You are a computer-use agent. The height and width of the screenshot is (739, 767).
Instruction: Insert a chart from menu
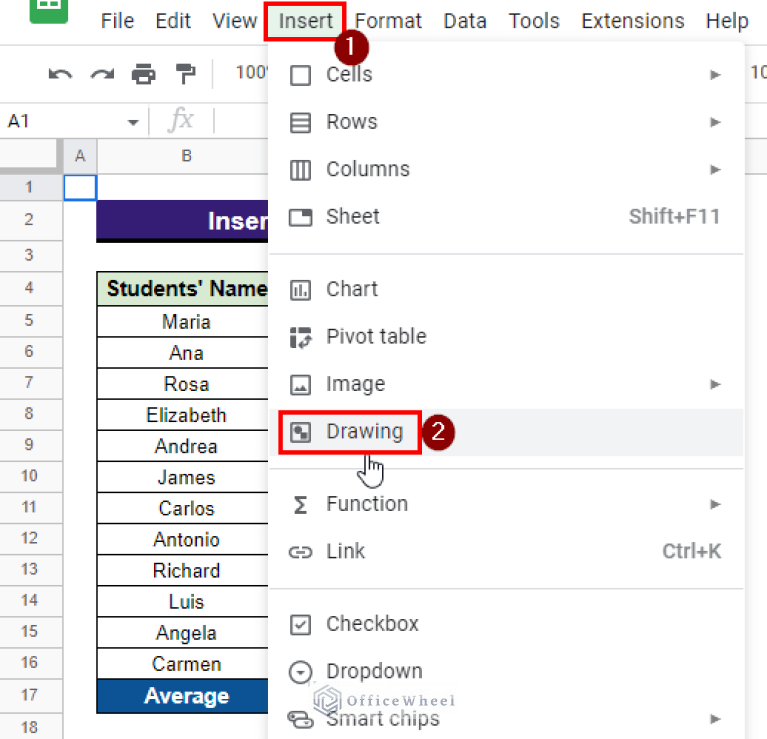click(351, 289)
